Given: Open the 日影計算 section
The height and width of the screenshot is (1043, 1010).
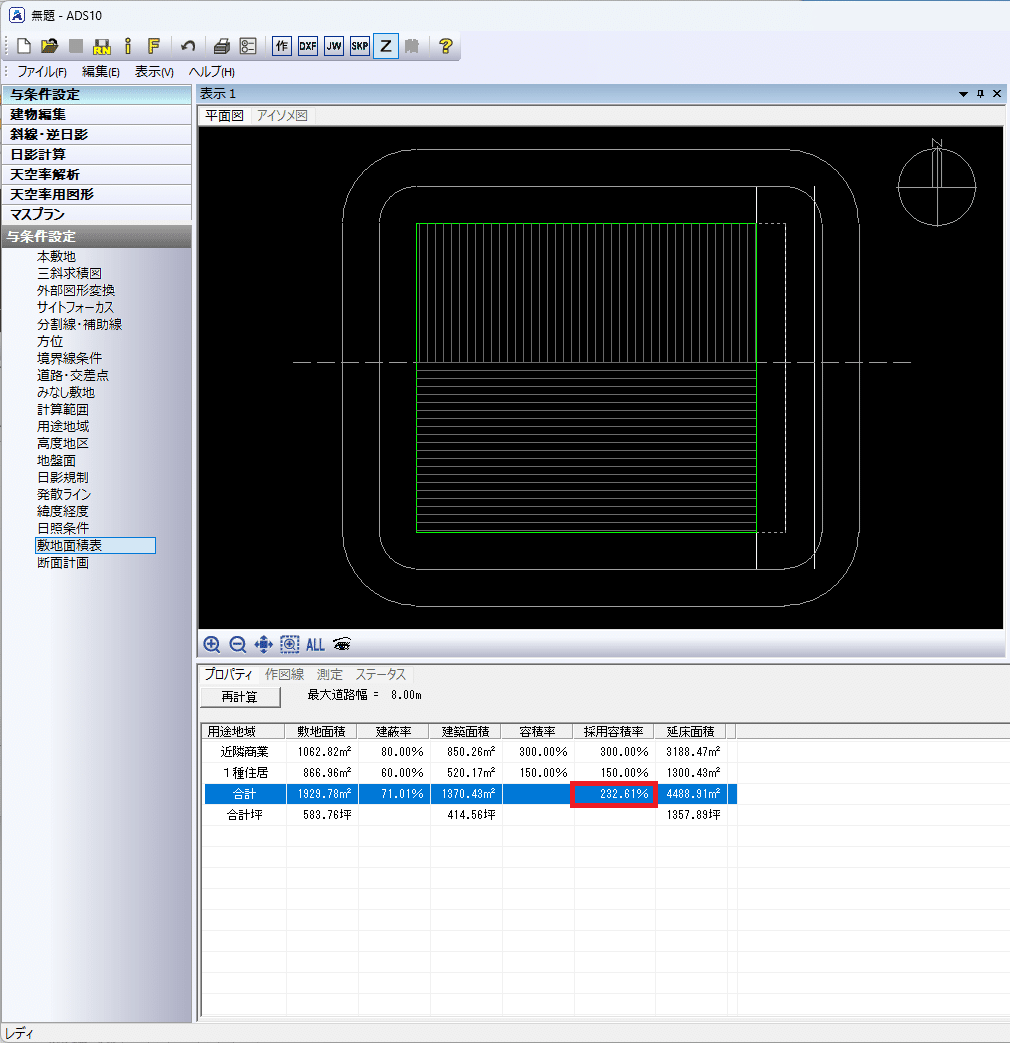Looking at the screenshot, I should (96, 154).
